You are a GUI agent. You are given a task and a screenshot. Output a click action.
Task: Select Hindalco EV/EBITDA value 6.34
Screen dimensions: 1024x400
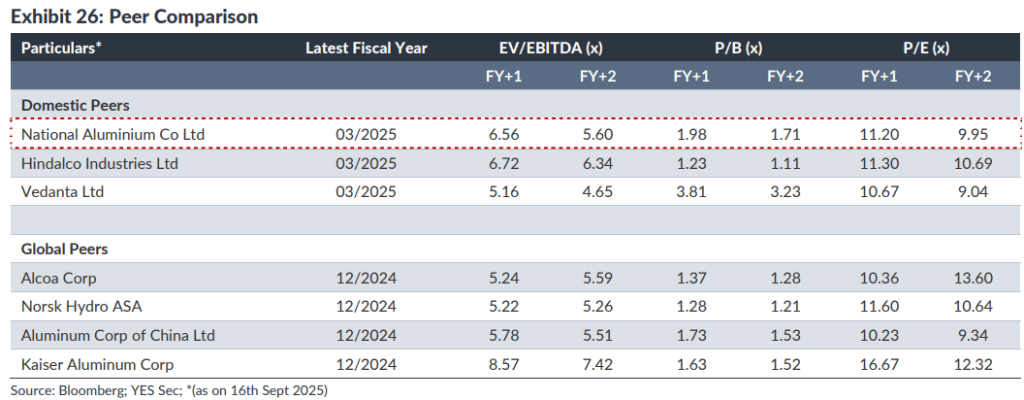(598, 163)
